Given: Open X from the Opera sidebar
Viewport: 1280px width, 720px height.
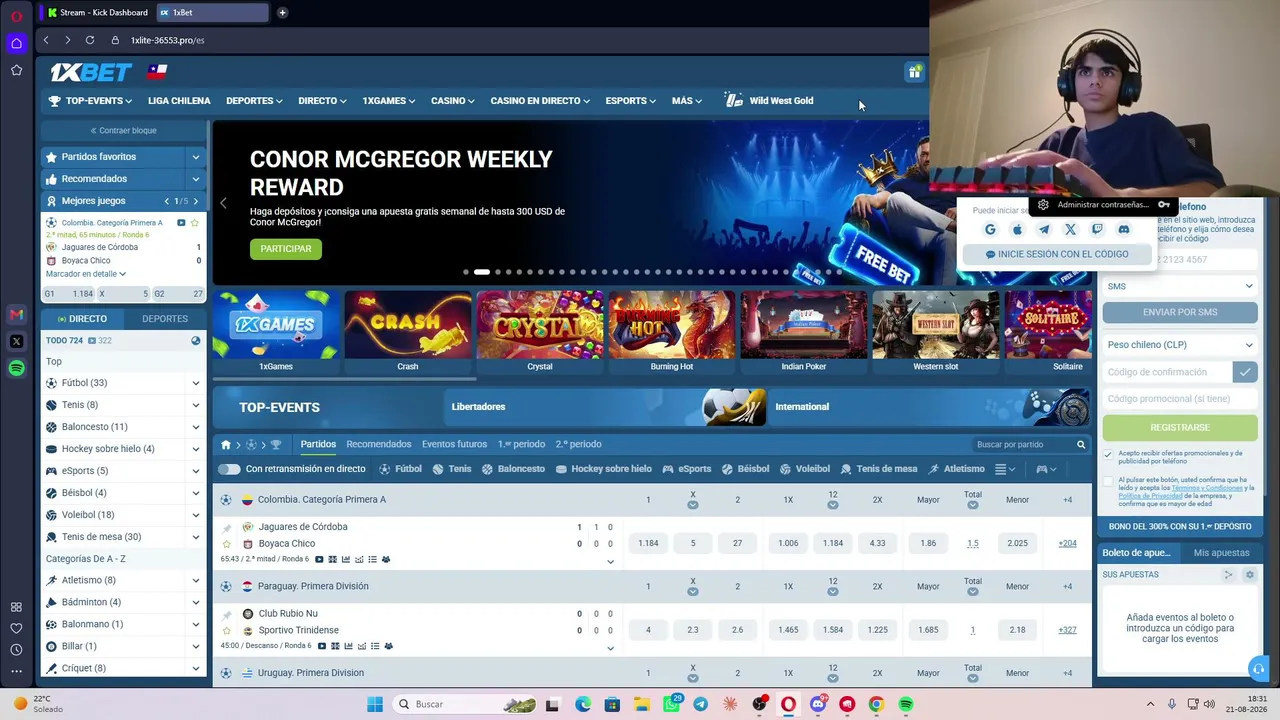Looking at the screenshot, I should tap(16, 341).
